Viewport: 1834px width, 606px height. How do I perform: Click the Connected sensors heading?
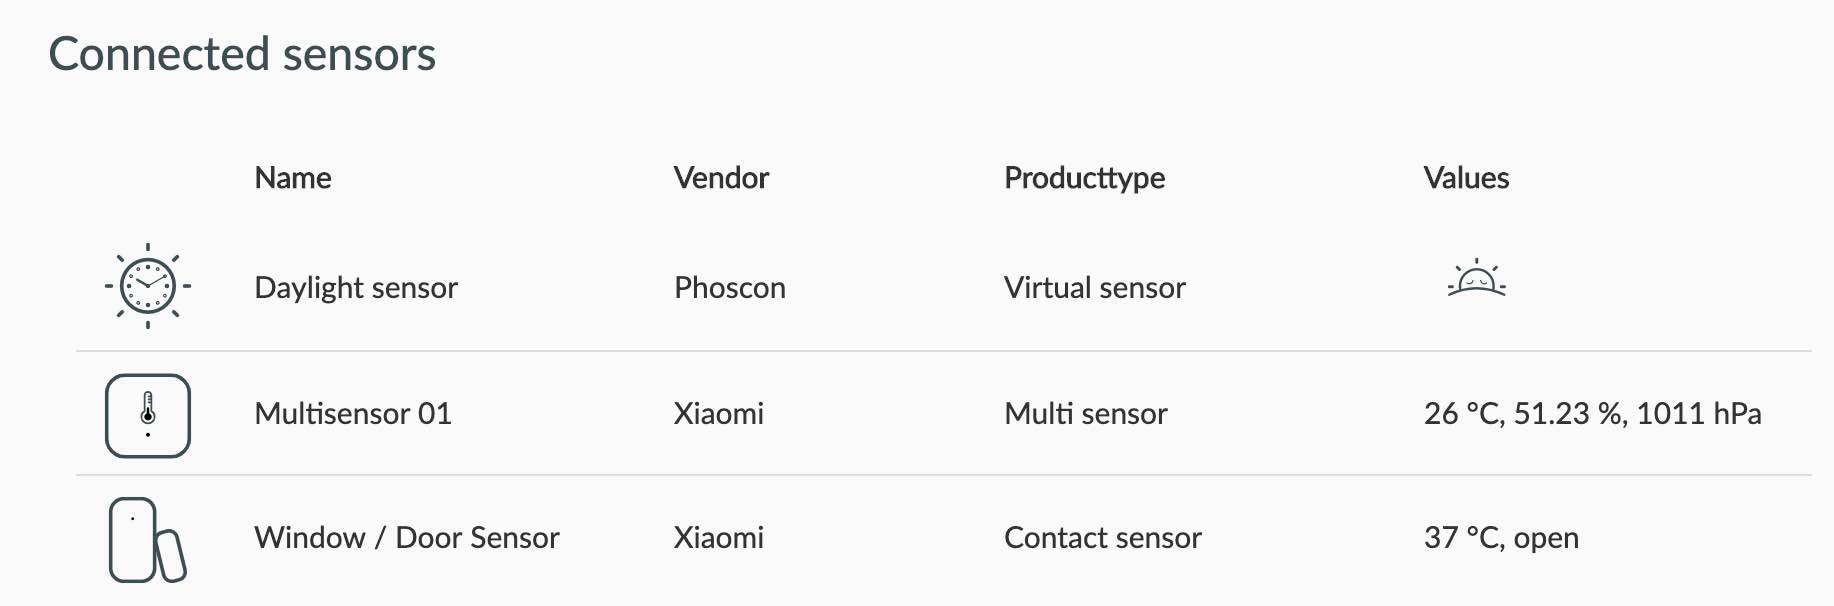242,54
